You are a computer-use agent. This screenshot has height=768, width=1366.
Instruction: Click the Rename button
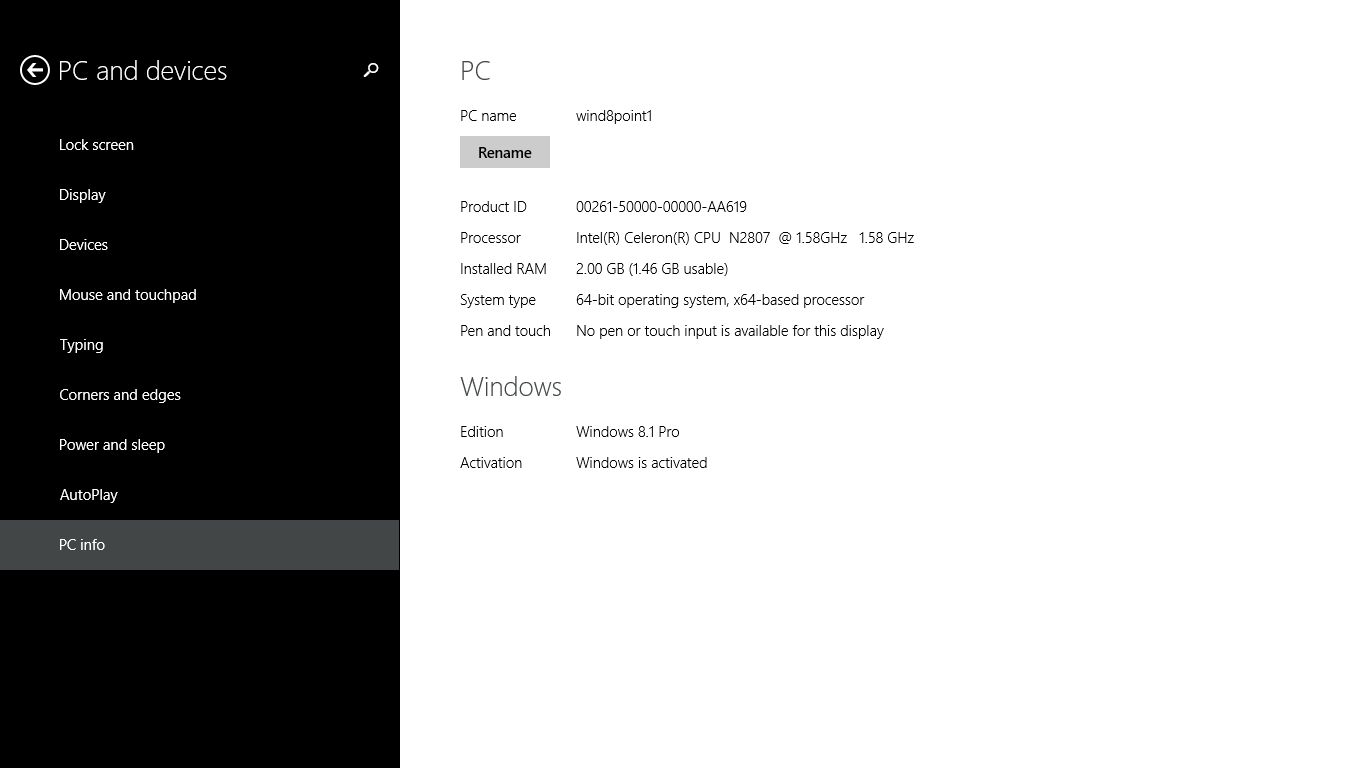(505, 152)
